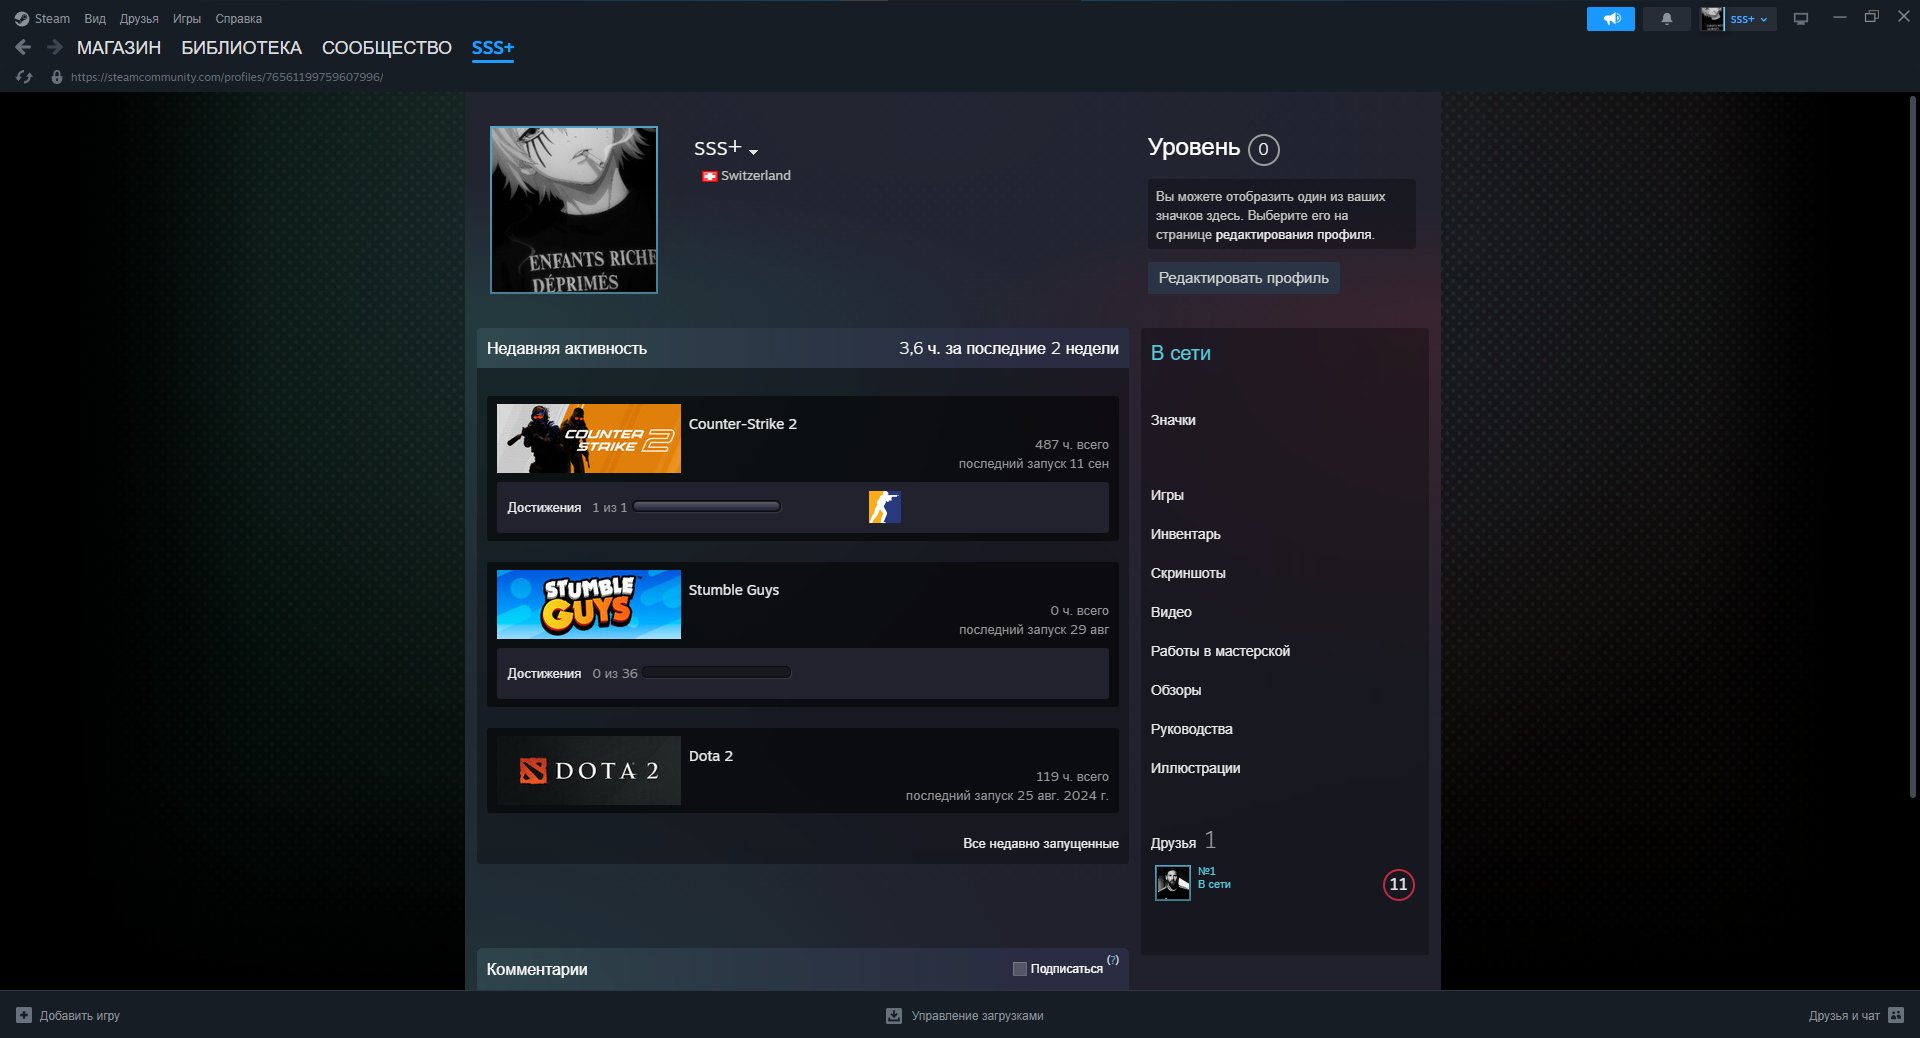Open the Обзоры link
Image resolution: width=1920 pixels, height=1038 pixels.
tap(1176, 690)
